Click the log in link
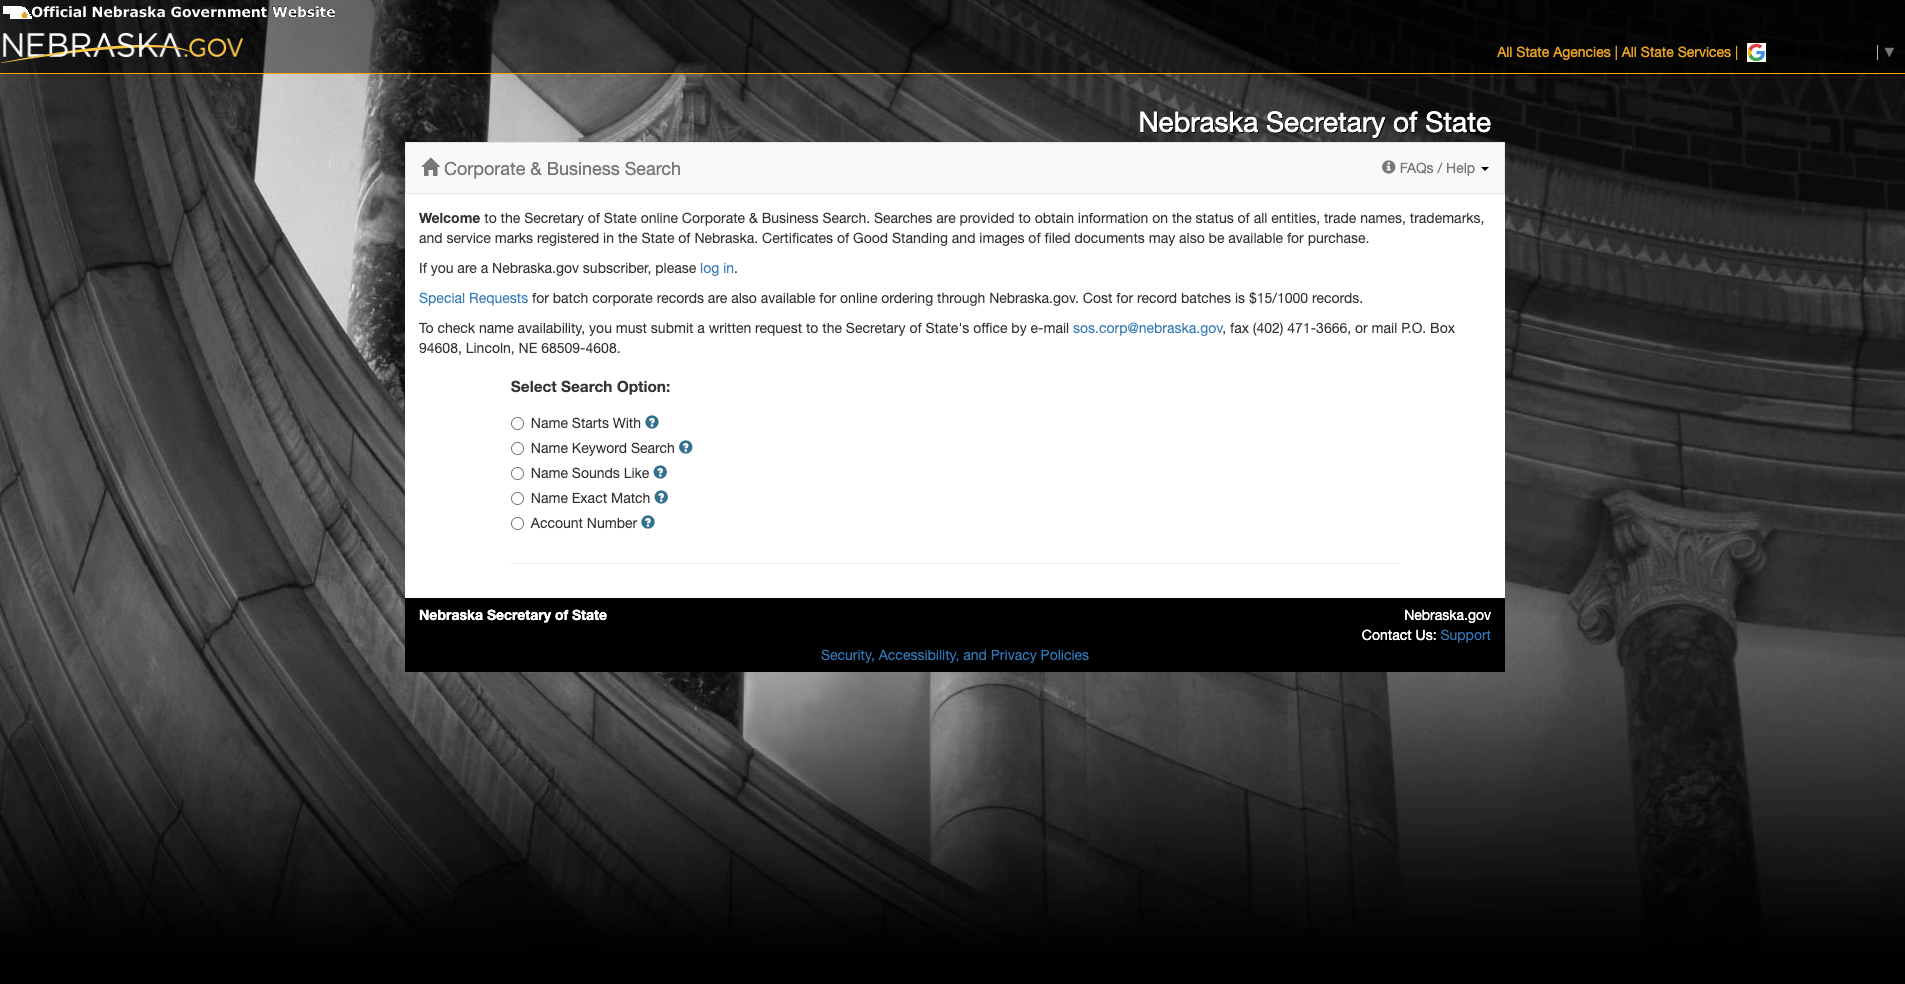The height and width of the screenshot is (984, 1905). click(716, 268)
